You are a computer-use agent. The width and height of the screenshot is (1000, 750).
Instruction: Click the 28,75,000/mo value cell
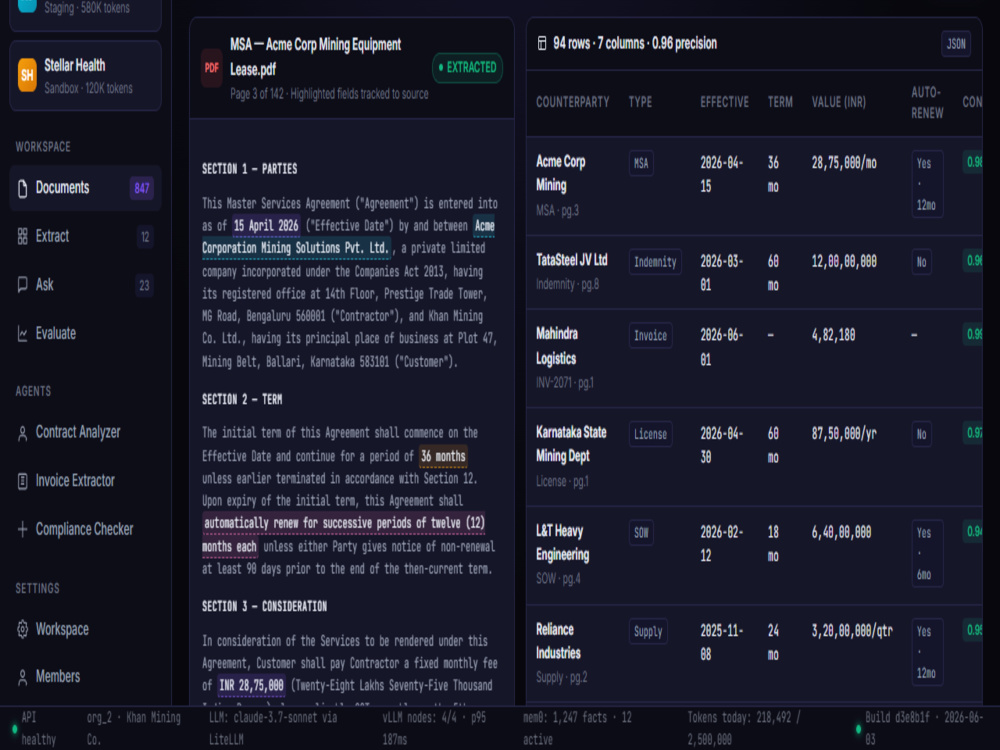pyautogui.click(x=844, y=163)
